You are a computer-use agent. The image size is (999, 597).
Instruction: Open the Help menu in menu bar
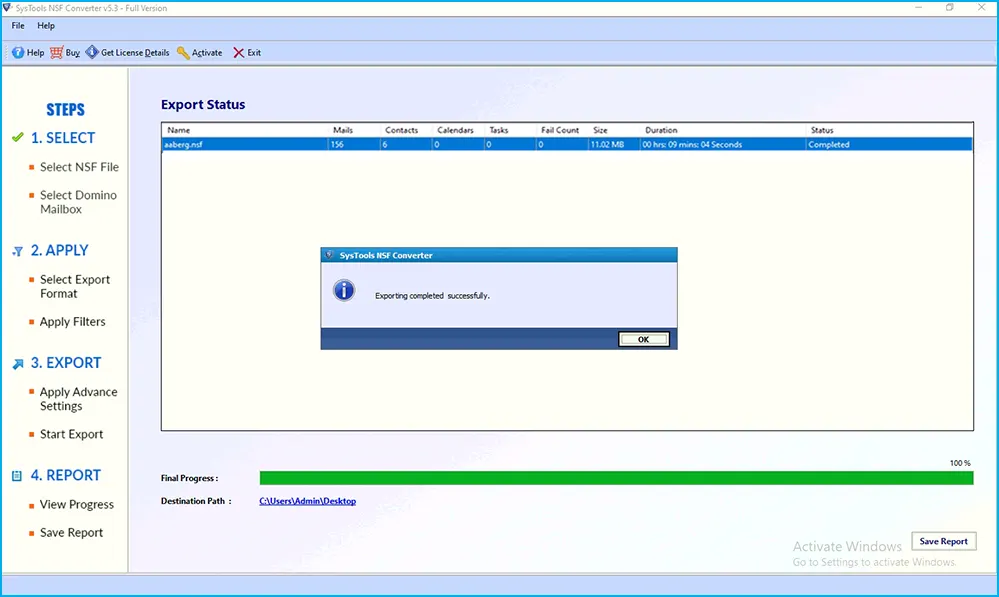[x=46, y=26]
